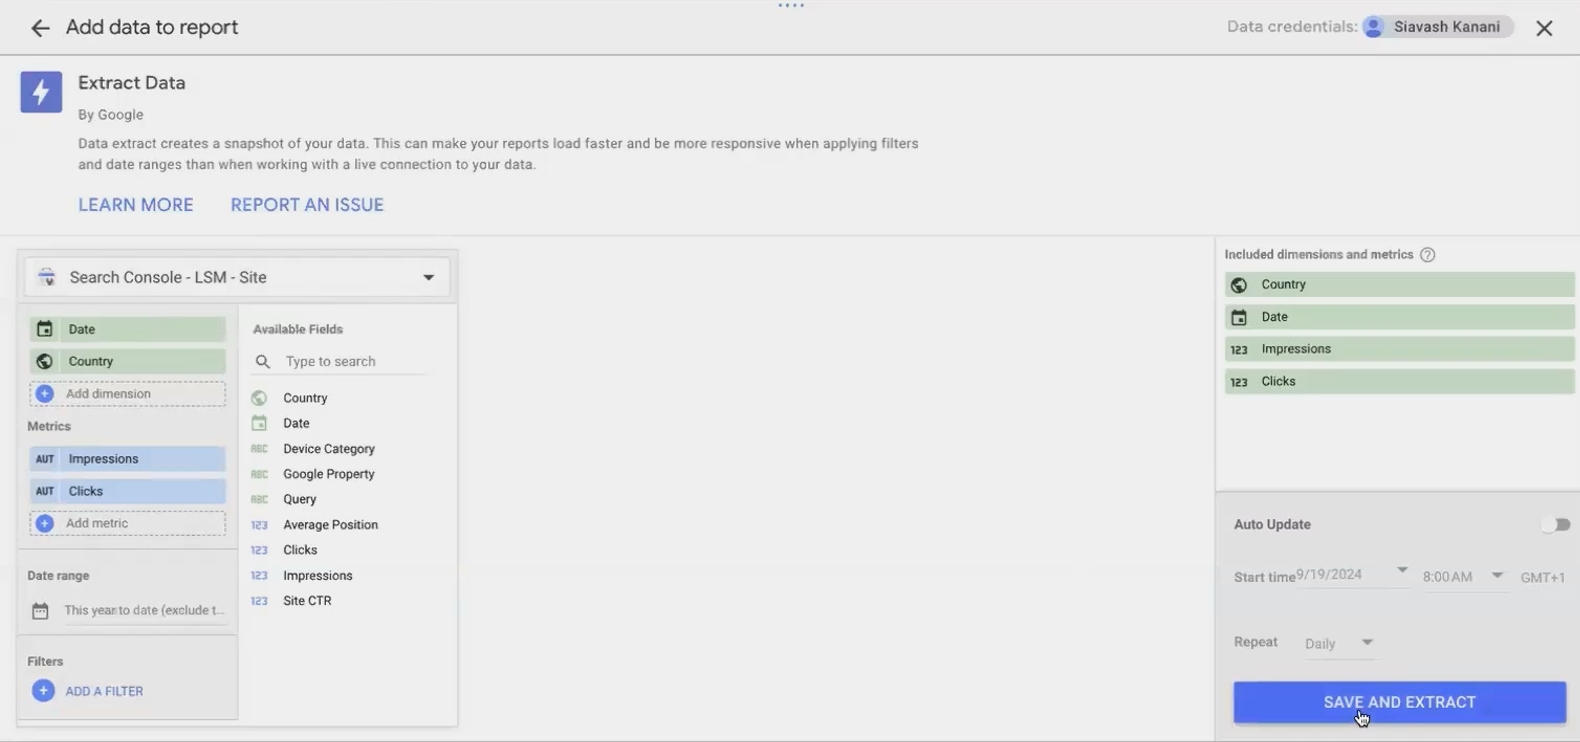Viewport: 1580px width, 742px height.
Task: Click the globe icon on Country dimension chip
Action: click(x=44, y=361)
